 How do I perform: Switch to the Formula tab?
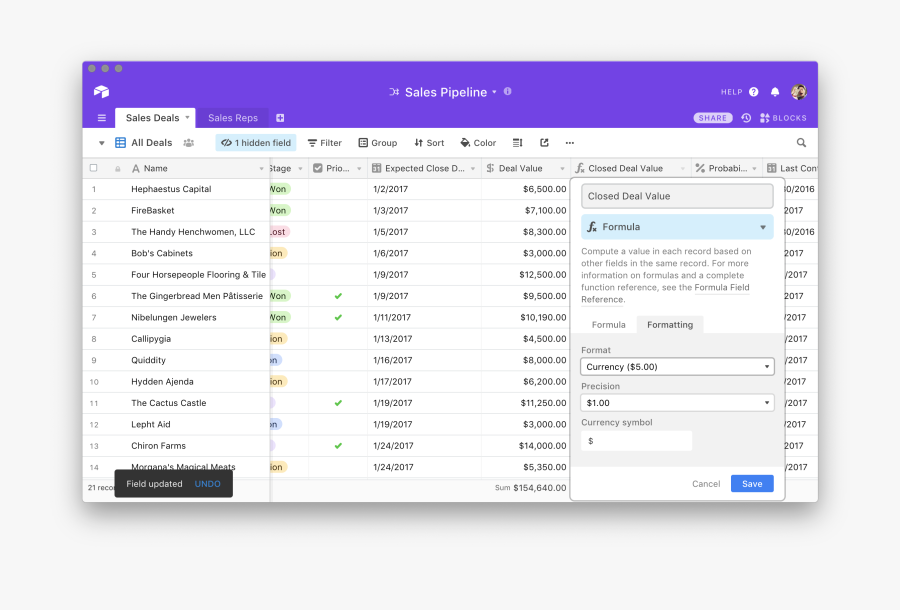pyautogui.click(x=608, y=325)
